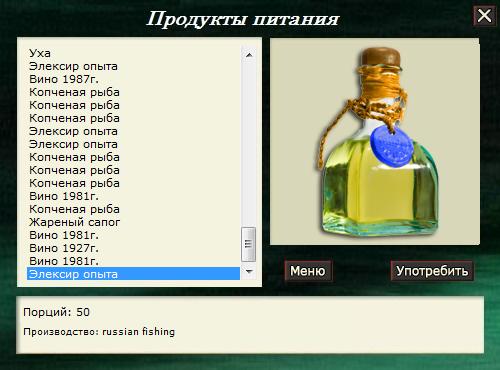Image resolution: width=500 pixels, height=370 pixels.
Task: Close the Продукты питания window
Action: click(x=484, y=16)
